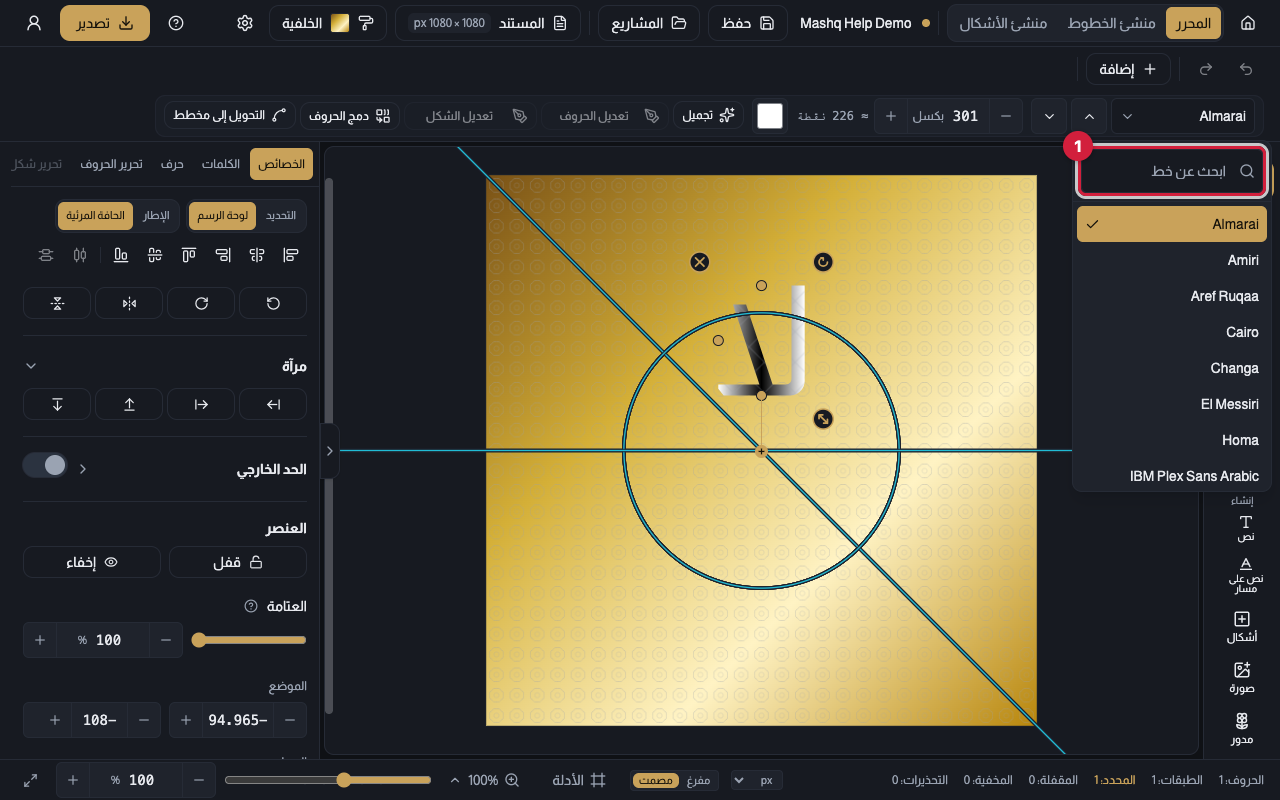Mirror toward the left arrow button
The width and height of the screenshot is (1280, 800).
point(273,404)
